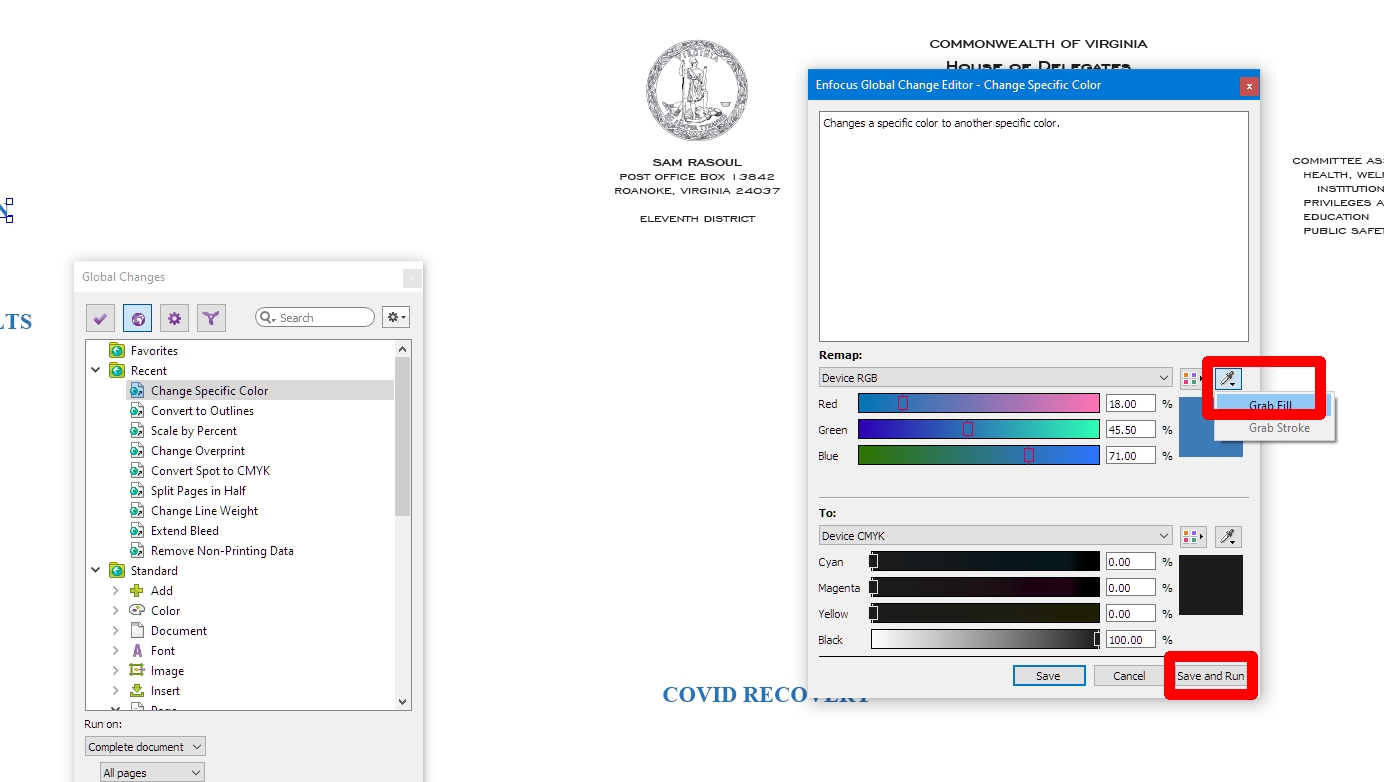The height and width of the screenshot is (782, 1384).
Task: Open the Remap color swatches palette icon
Action: (1192, 378)
